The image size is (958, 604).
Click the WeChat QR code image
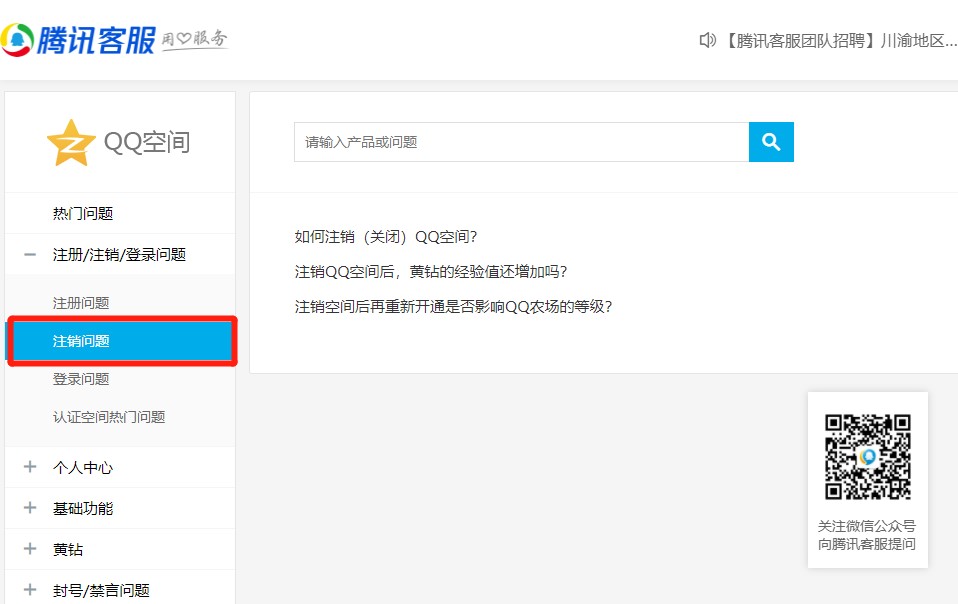coord(868,457)
